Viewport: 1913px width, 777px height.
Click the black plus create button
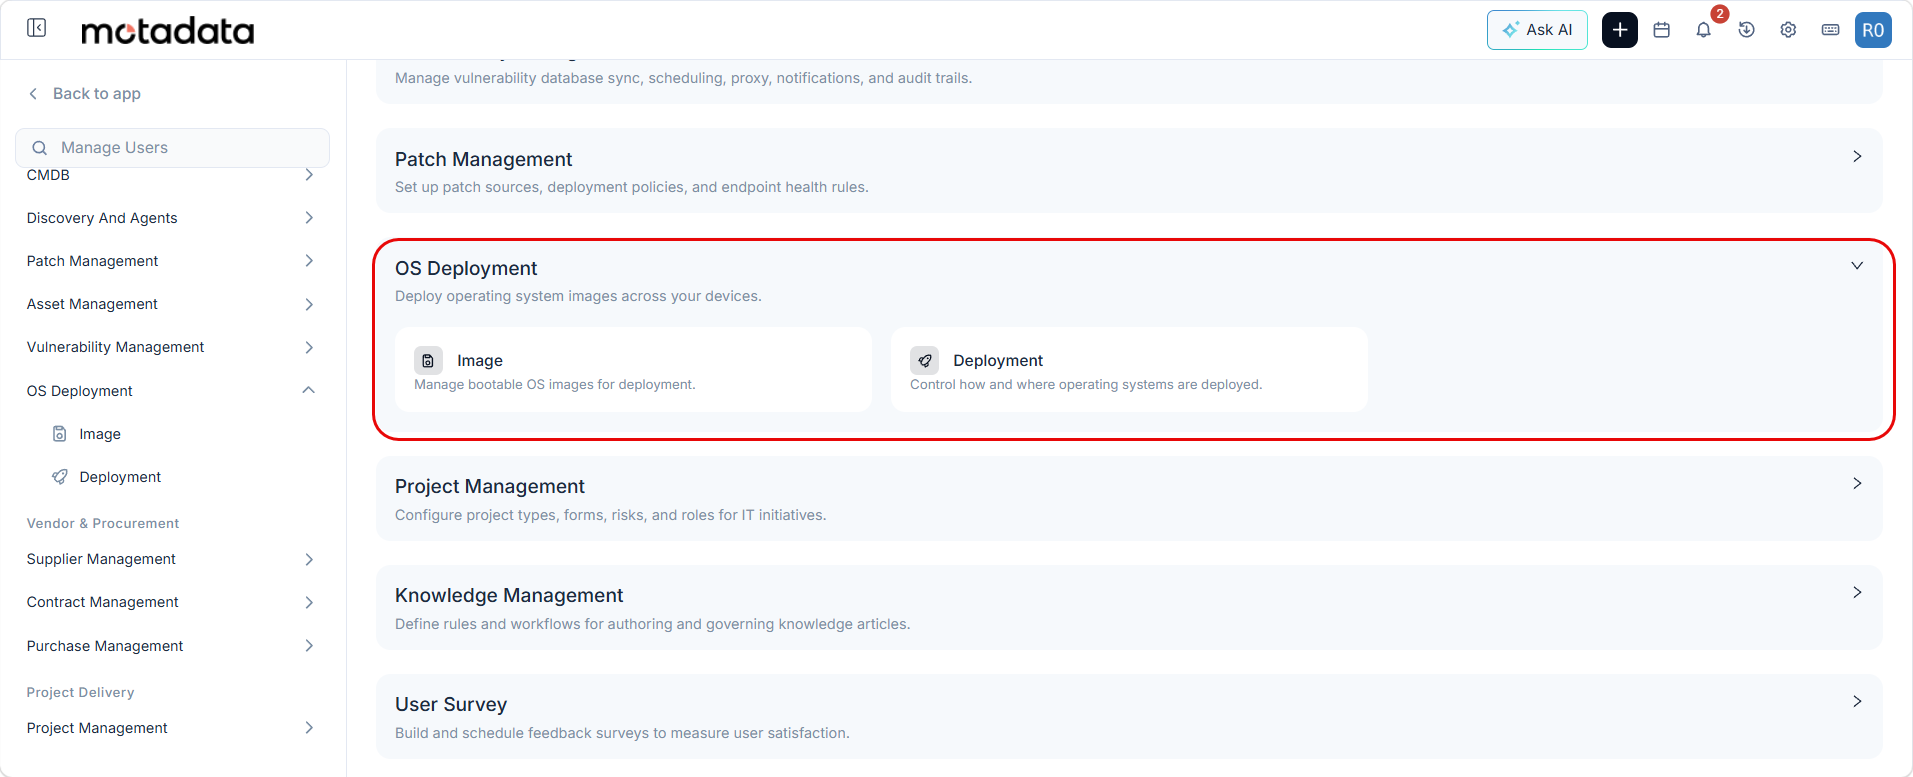(1620, 30)
